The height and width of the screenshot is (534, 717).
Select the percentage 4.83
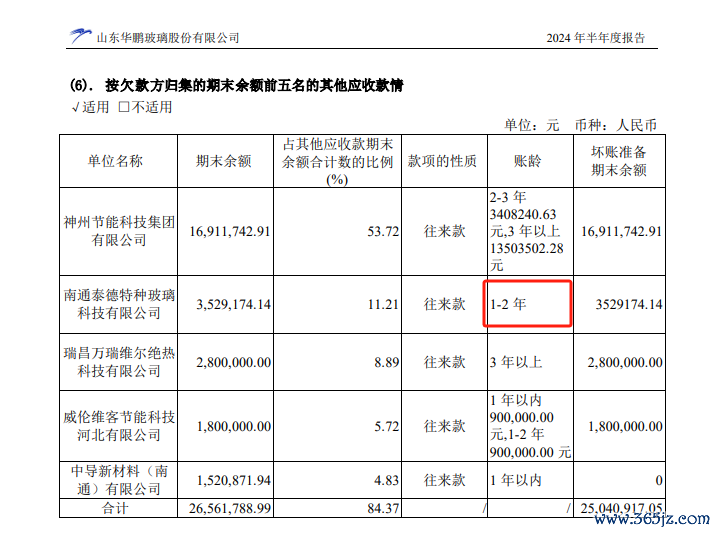386,481
